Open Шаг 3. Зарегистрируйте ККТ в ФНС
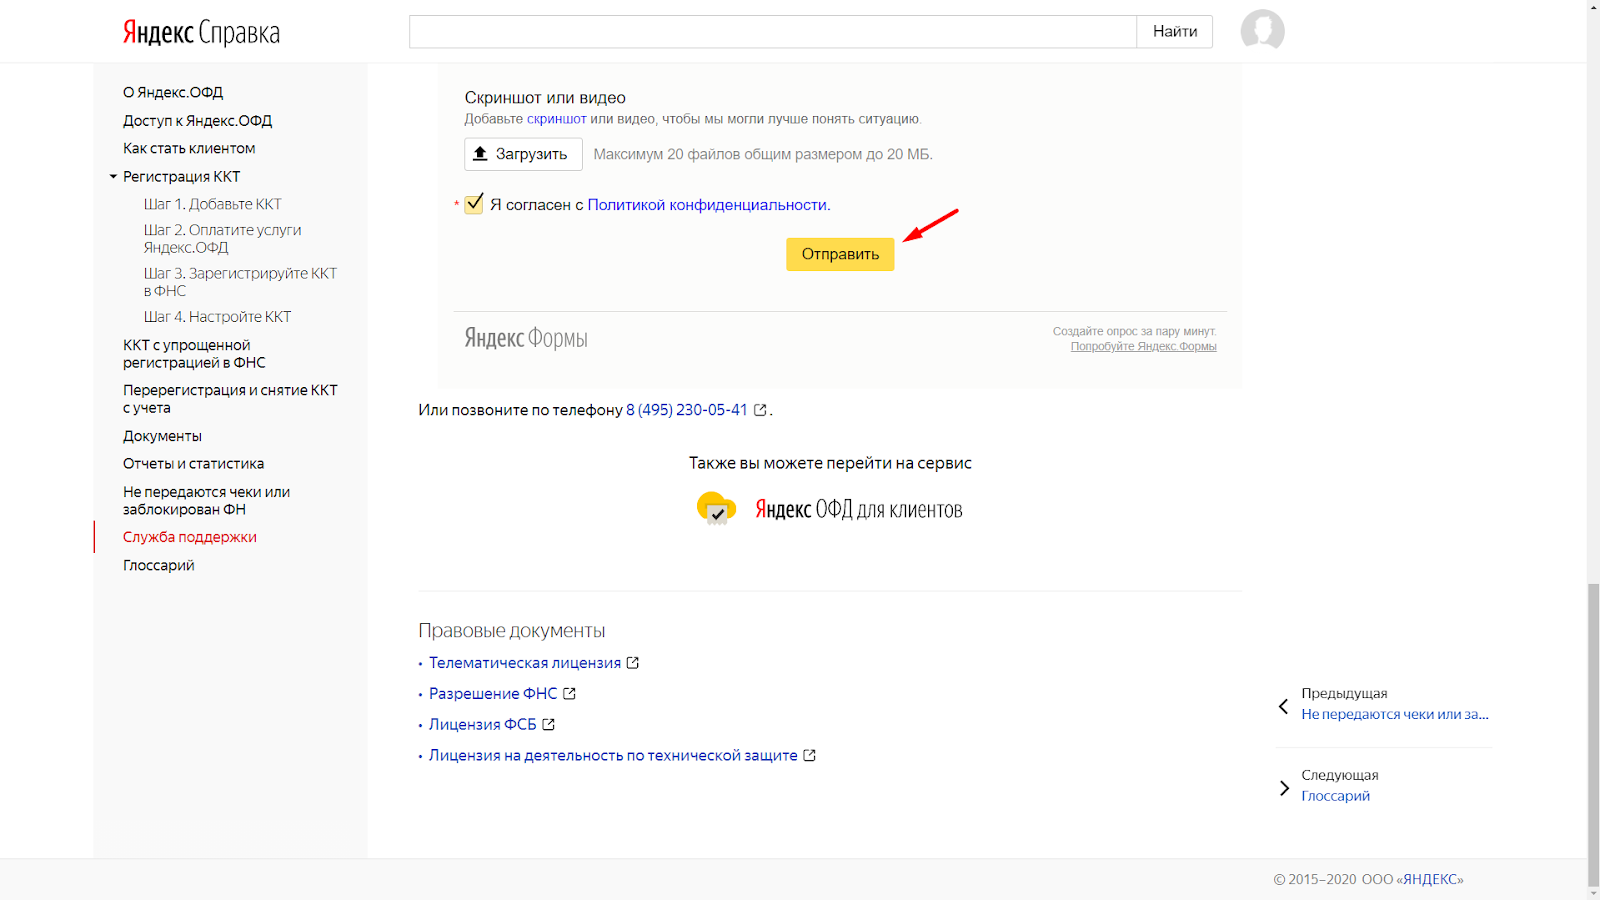Image resolution: width=1600 pixels, height=900 pixels. coord(240,282)
